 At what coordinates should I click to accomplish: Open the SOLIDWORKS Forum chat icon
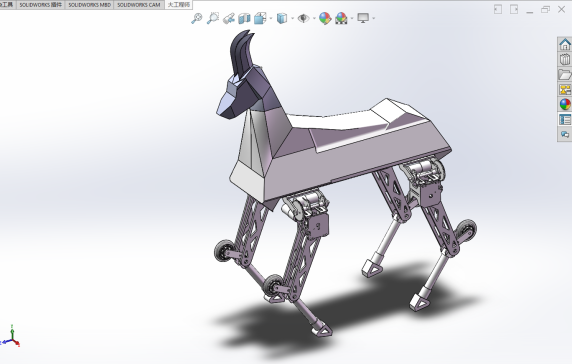pyautogui.click(x=565, y=134)
